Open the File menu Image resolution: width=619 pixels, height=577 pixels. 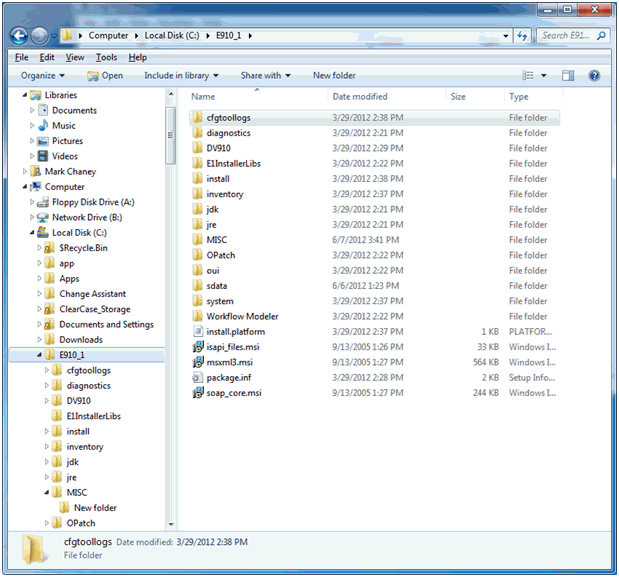click(21, 58)
